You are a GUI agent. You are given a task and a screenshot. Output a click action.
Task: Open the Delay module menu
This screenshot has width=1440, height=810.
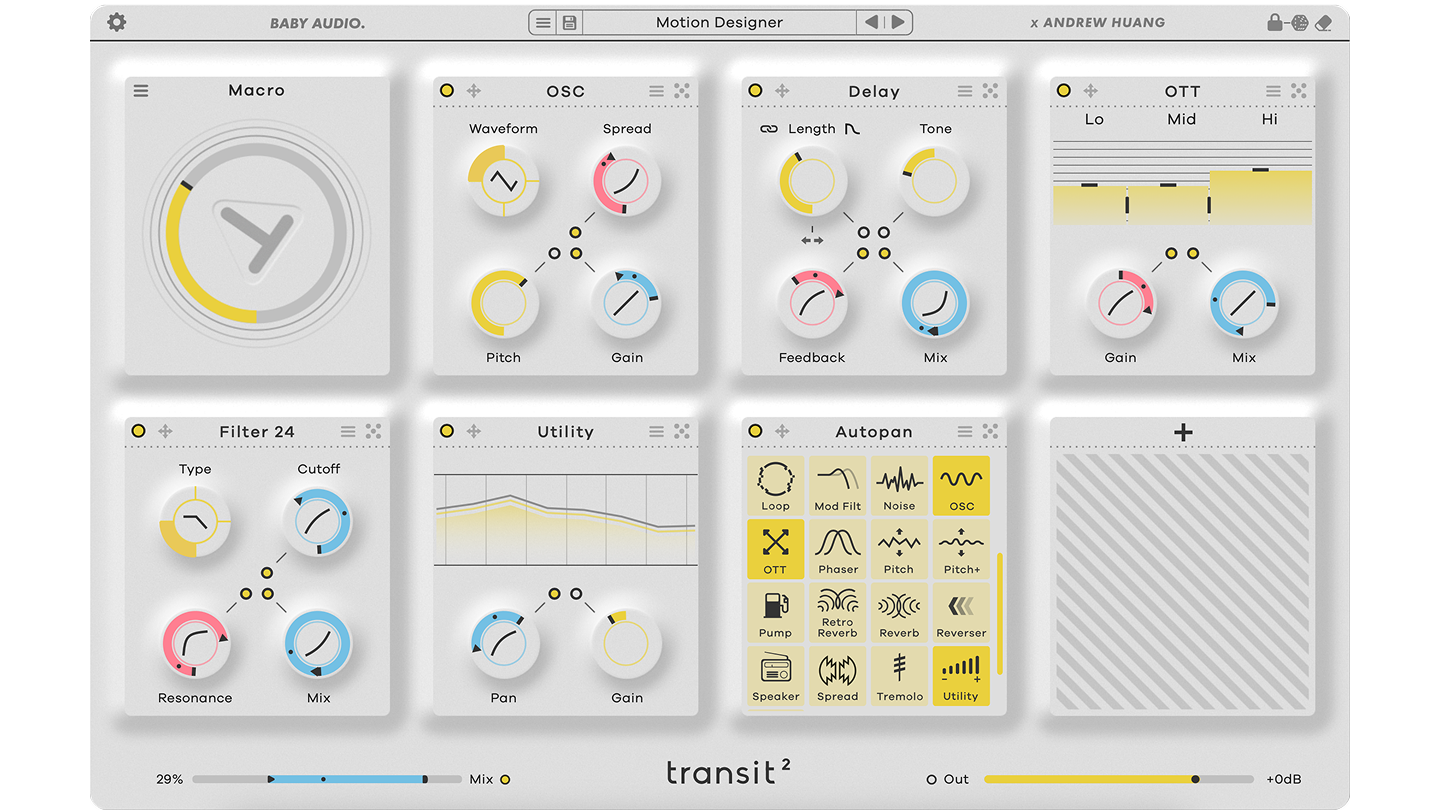point(964,91)
